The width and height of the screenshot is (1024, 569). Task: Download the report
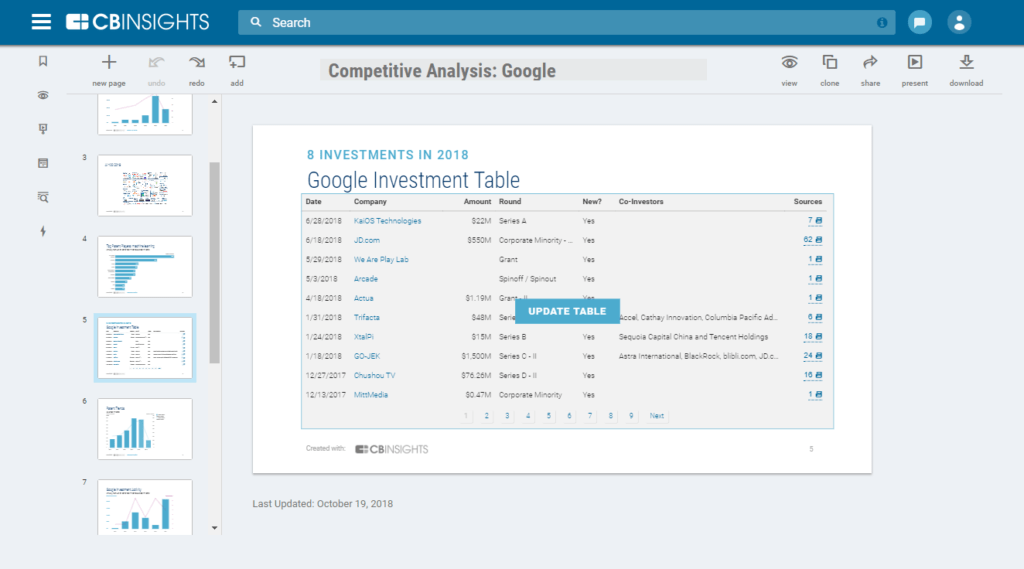click(966, 70)
